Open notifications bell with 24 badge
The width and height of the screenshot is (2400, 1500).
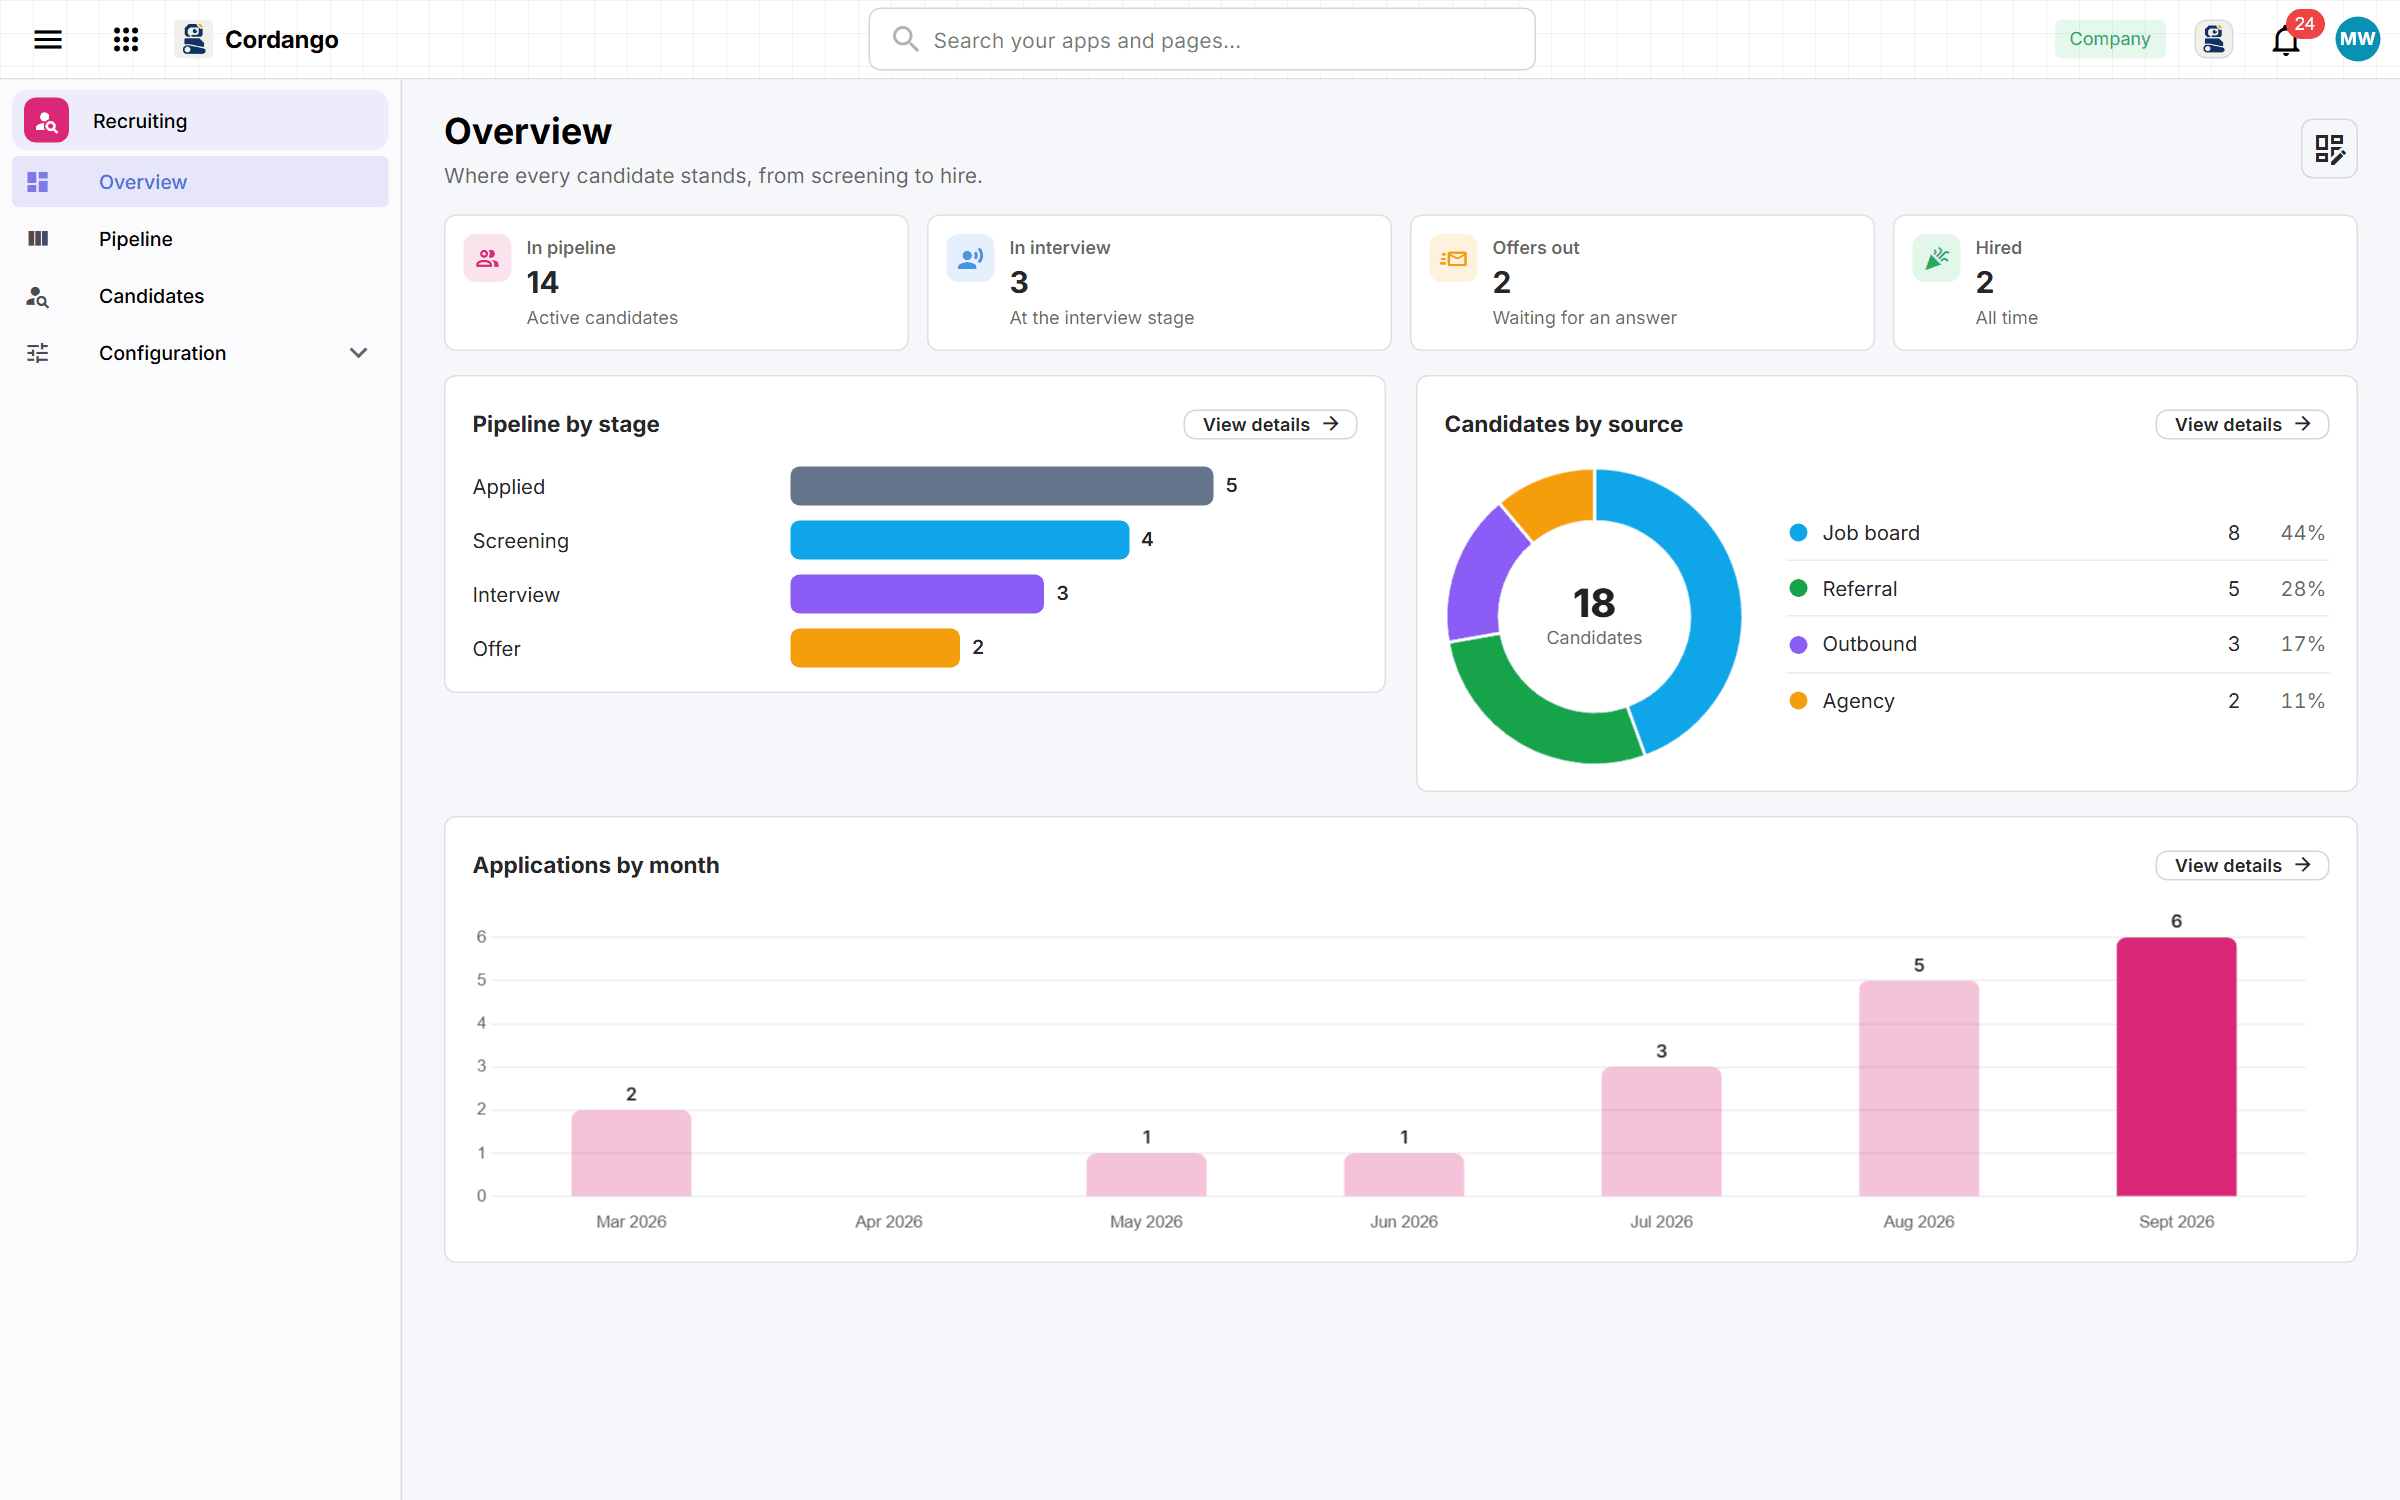click(x=2286, y=40)
